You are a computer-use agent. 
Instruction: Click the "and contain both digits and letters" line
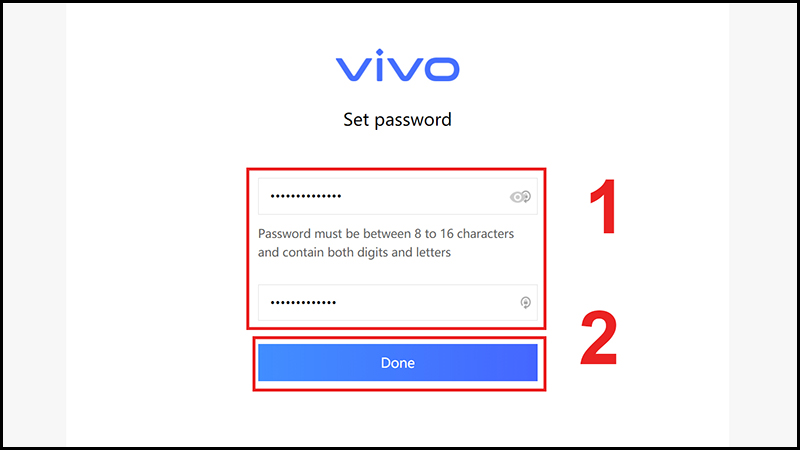(355, 253)
